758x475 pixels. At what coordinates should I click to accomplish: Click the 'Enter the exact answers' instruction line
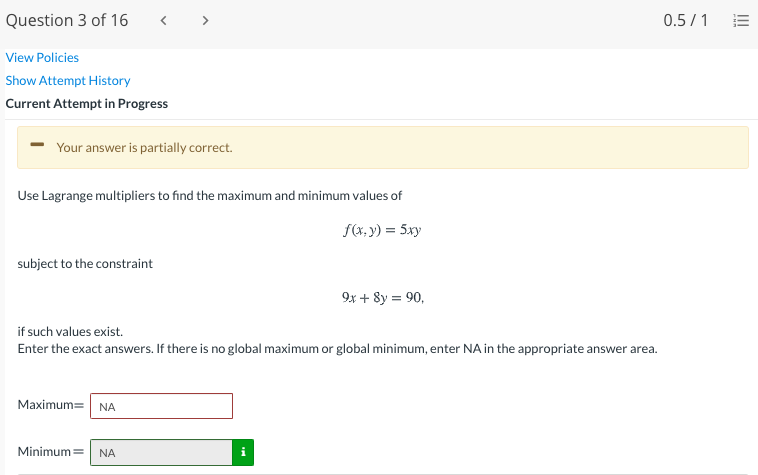pos(337,348)
